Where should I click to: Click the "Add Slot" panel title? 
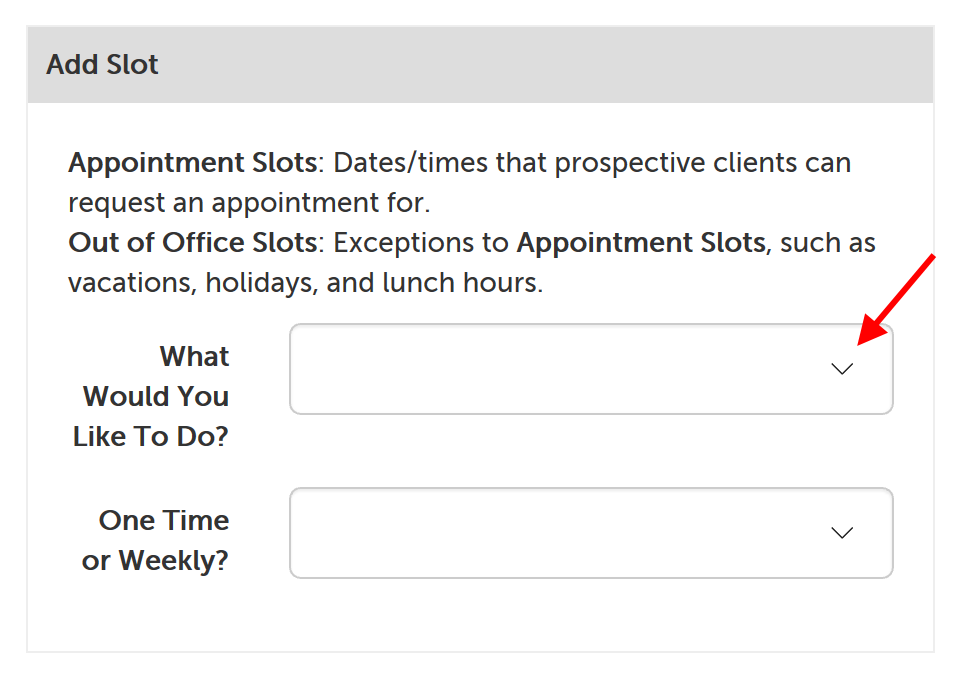(102, 65)
